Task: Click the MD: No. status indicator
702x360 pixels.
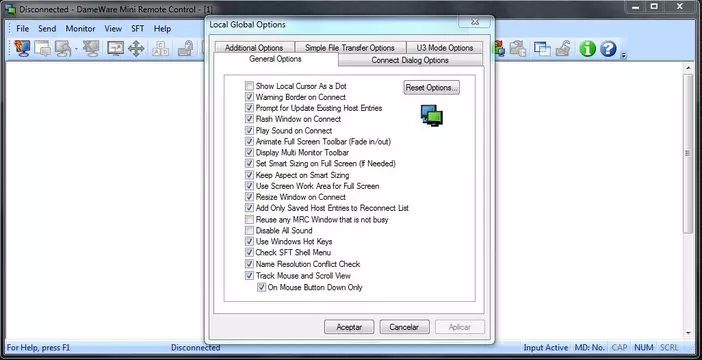Action: click(590, 347)
